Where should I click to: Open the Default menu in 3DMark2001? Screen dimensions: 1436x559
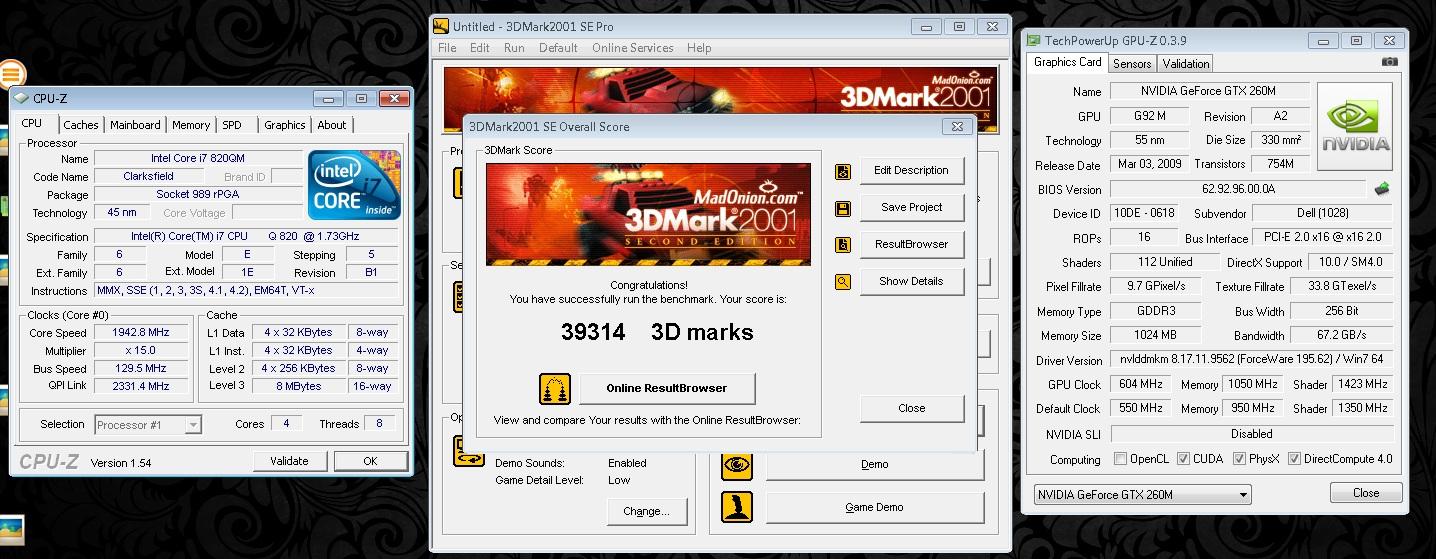point(558,48)
